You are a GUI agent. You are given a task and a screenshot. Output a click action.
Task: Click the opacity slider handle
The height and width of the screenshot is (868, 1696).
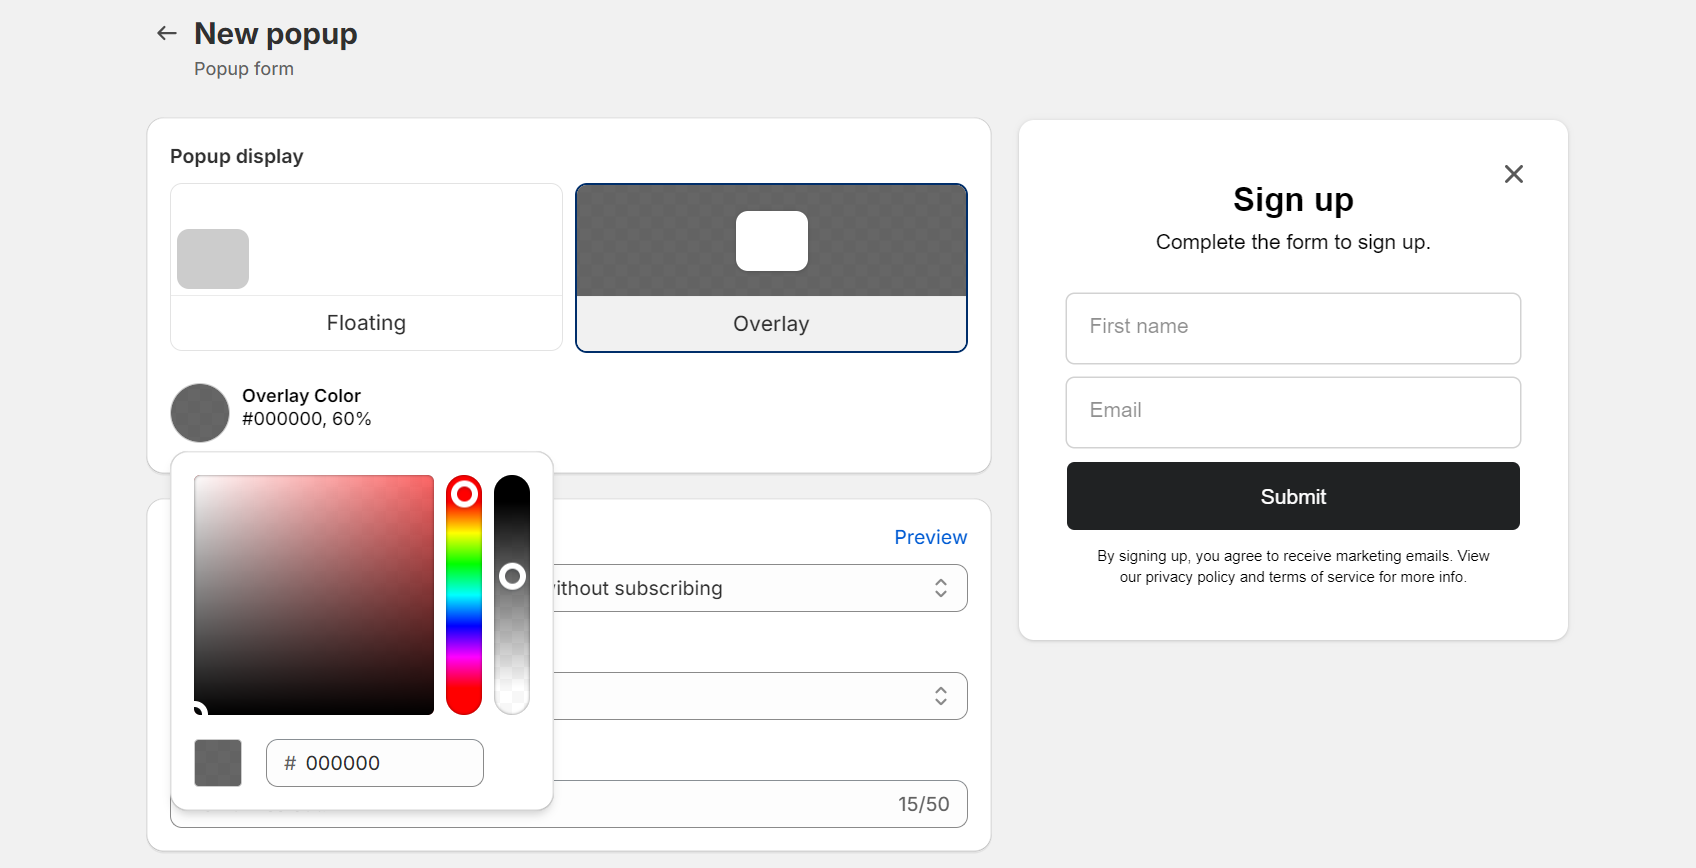pos(512,576)
